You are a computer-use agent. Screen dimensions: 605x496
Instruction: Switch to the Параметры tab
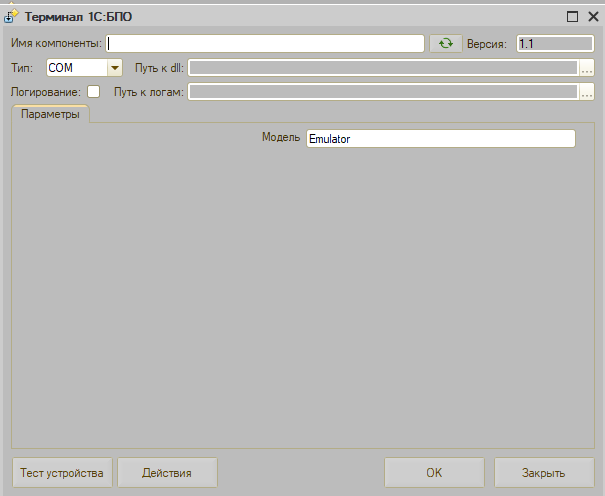(50, 115)
